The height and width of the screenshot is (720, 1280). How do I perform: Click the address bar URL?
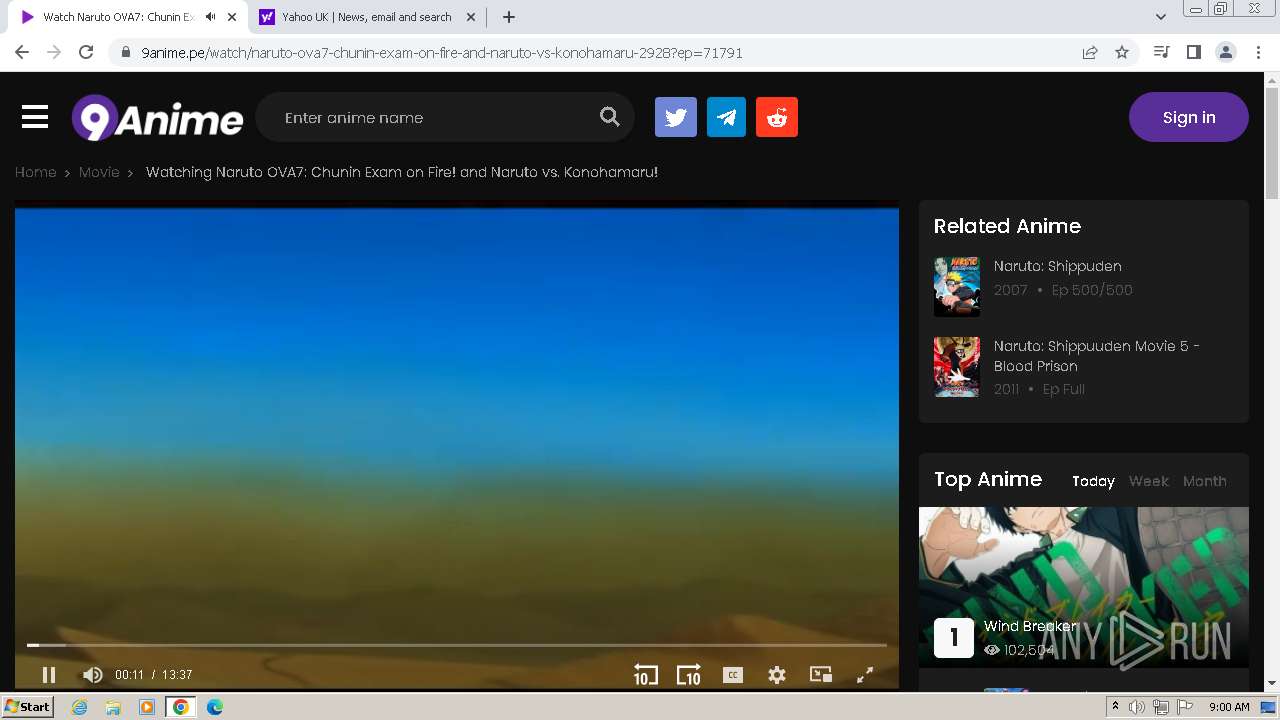442,53
